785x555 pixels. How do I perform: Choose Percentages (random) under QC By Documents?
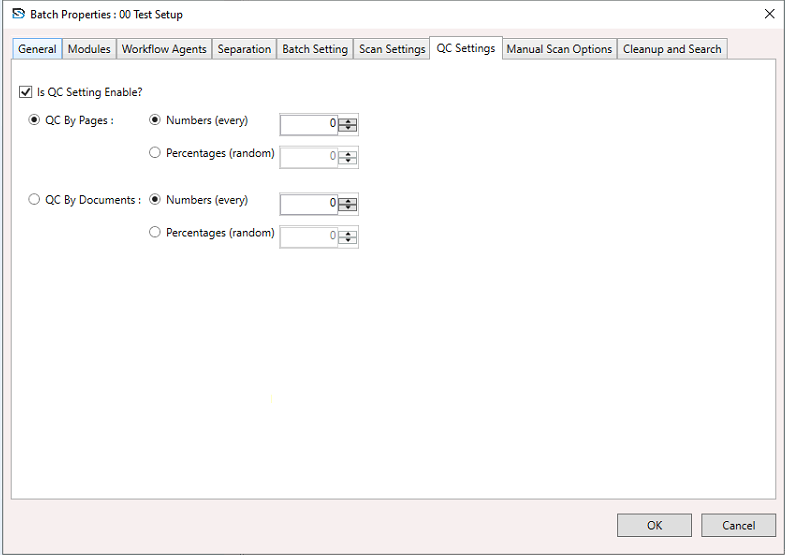155,232
